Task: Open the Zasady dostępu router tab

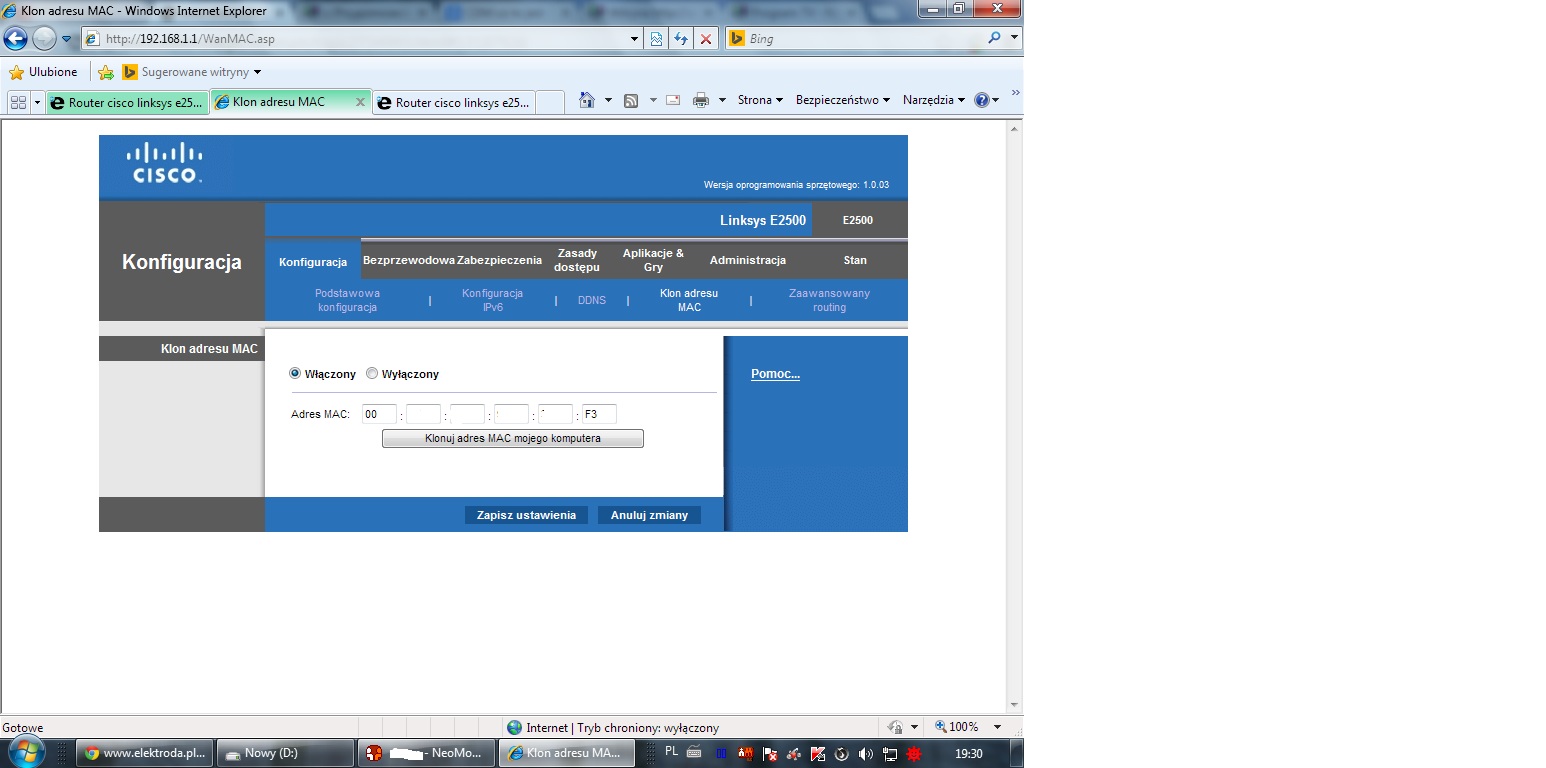Action: point(577,260)
